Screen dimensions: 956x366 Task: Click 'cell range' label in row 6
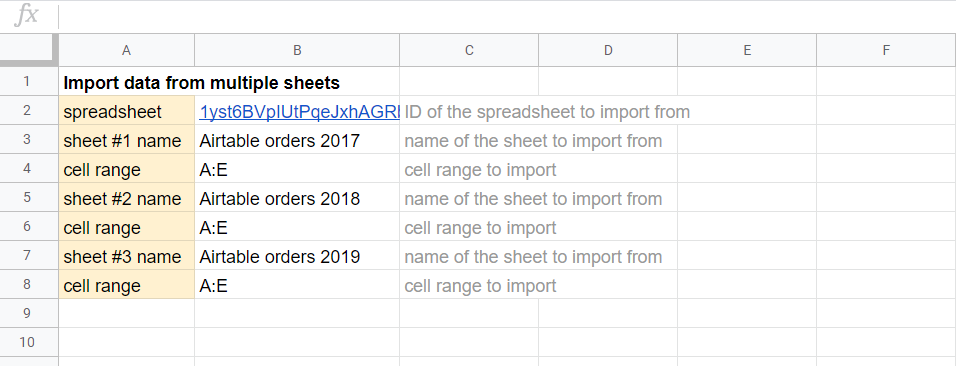point(127,227)
